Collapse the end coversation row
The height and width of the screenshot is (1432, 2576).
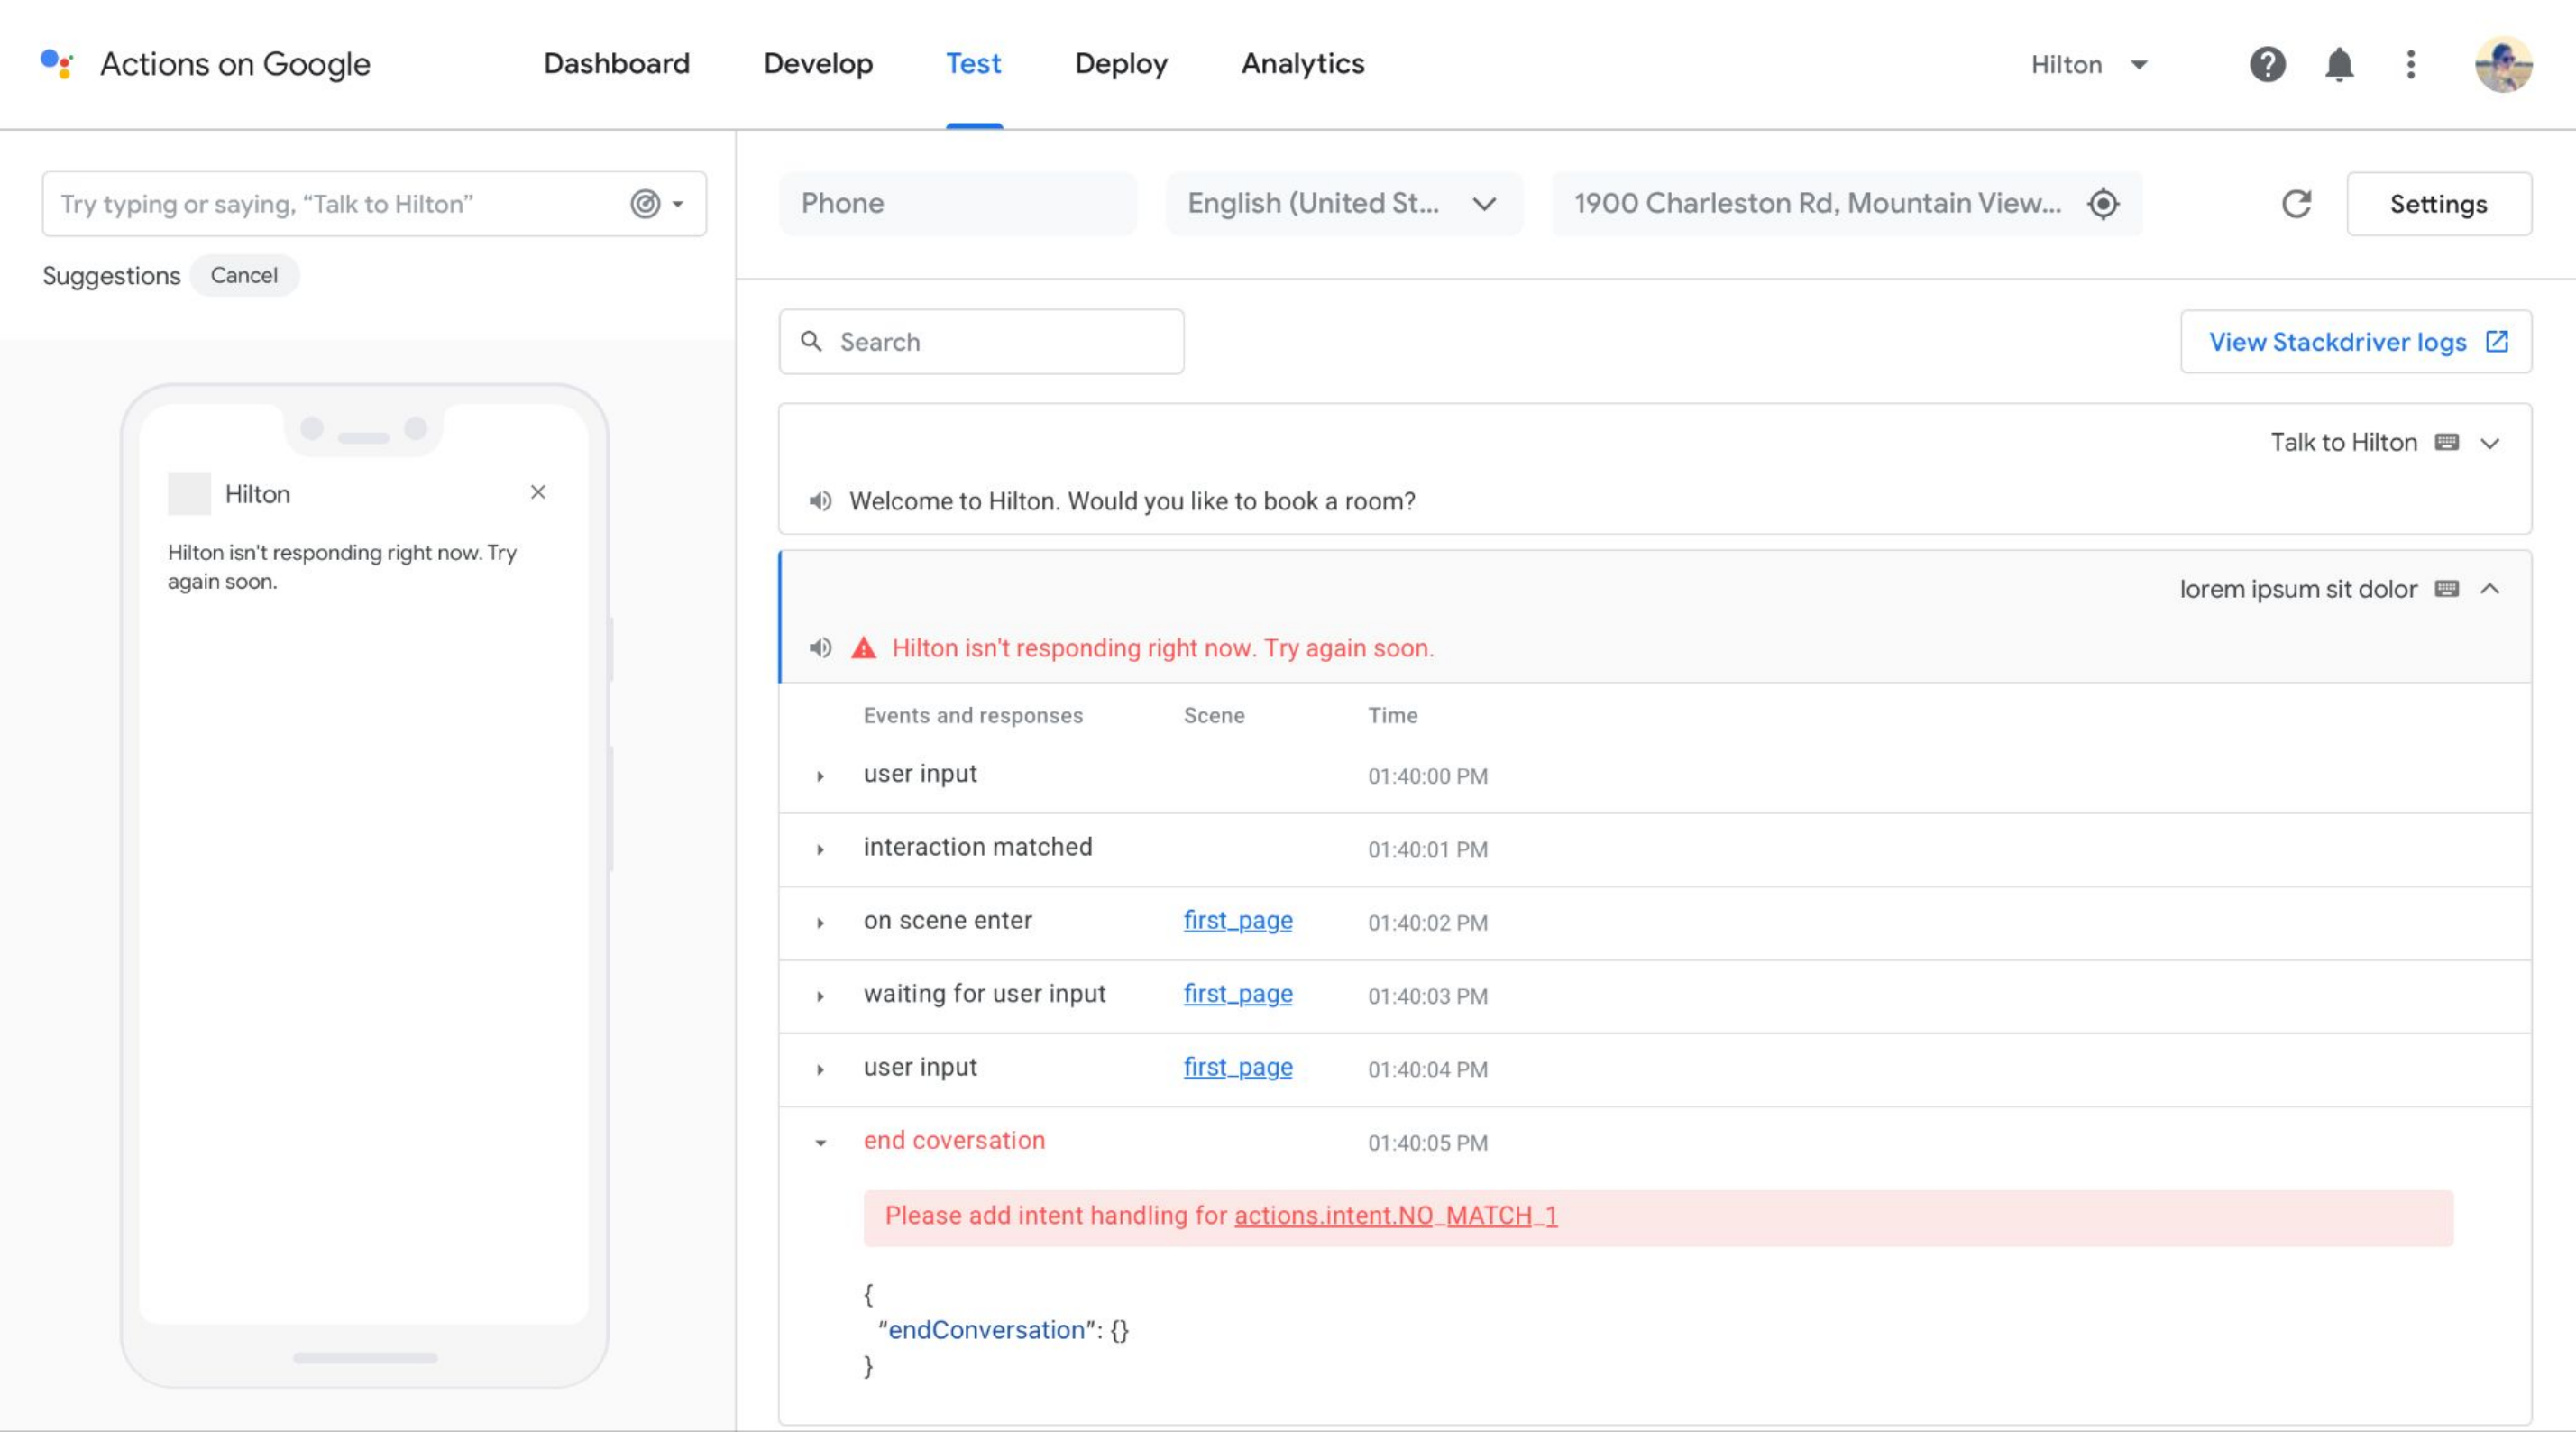coord(820,1143)
